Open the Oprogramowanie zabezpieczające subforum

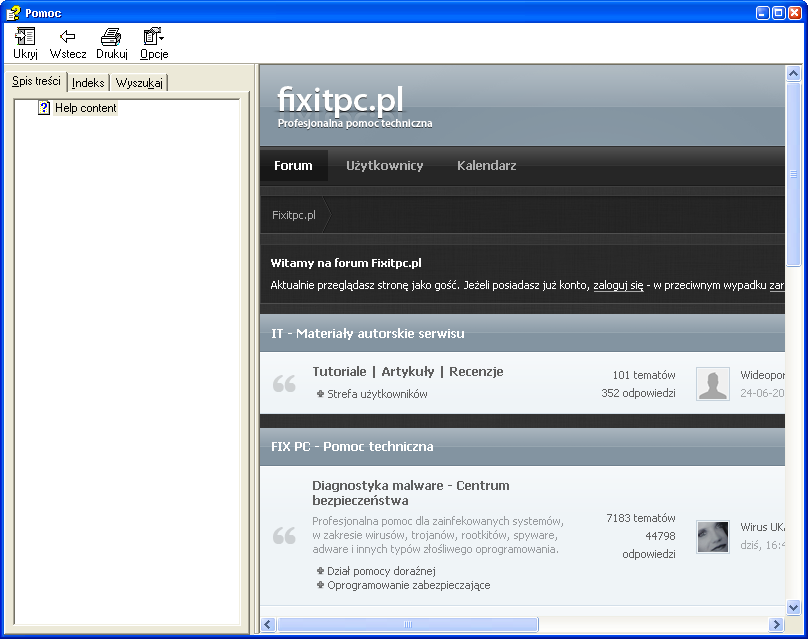(x=409, y=585)
